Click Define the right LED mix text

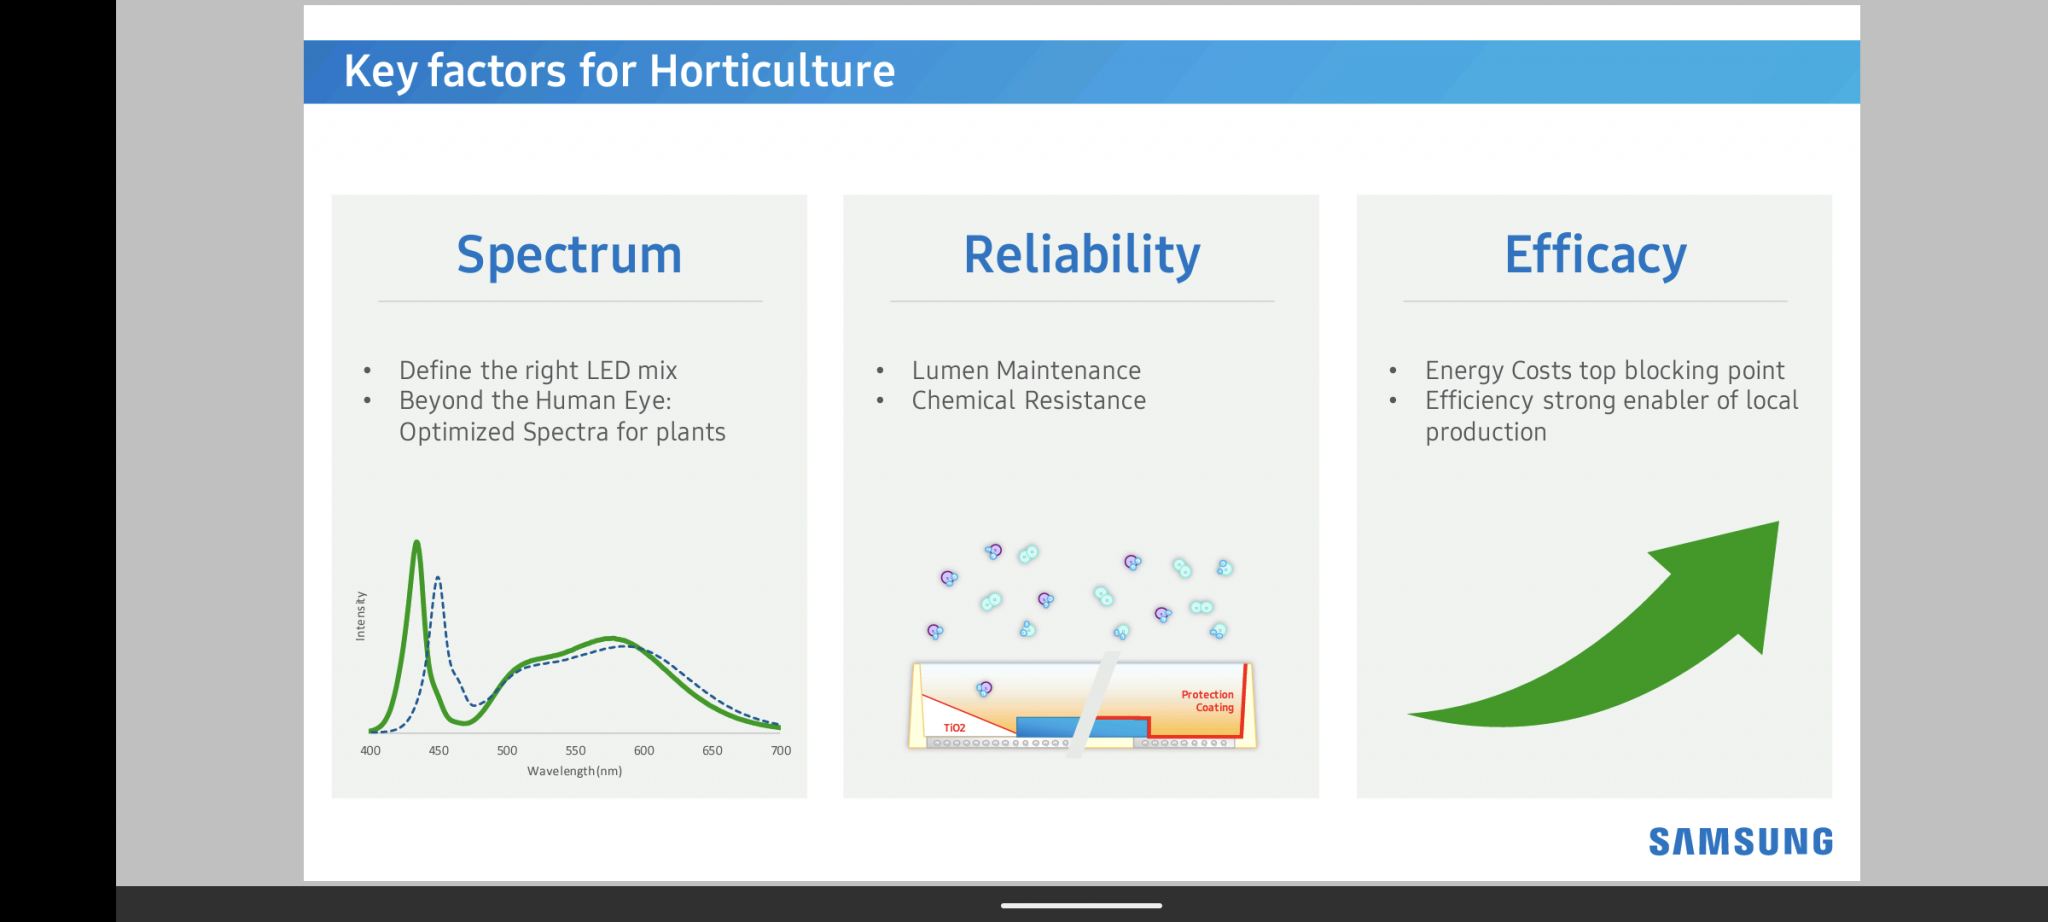(x=538, y=371)
